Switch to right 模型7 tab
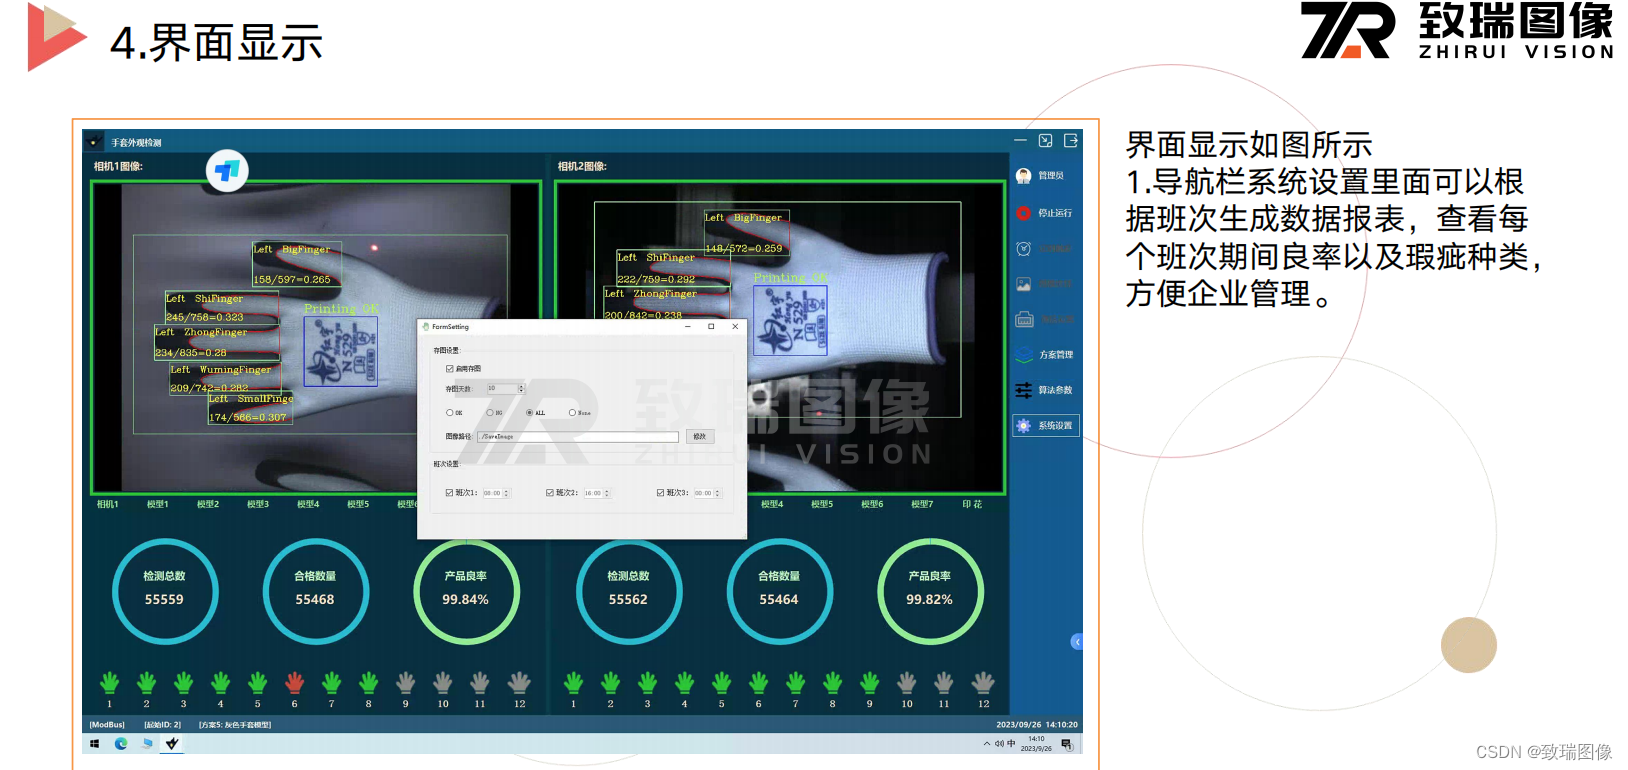The width and height of the screenshot is (1628, 770). pyautogui.click(x=922, y=505)
